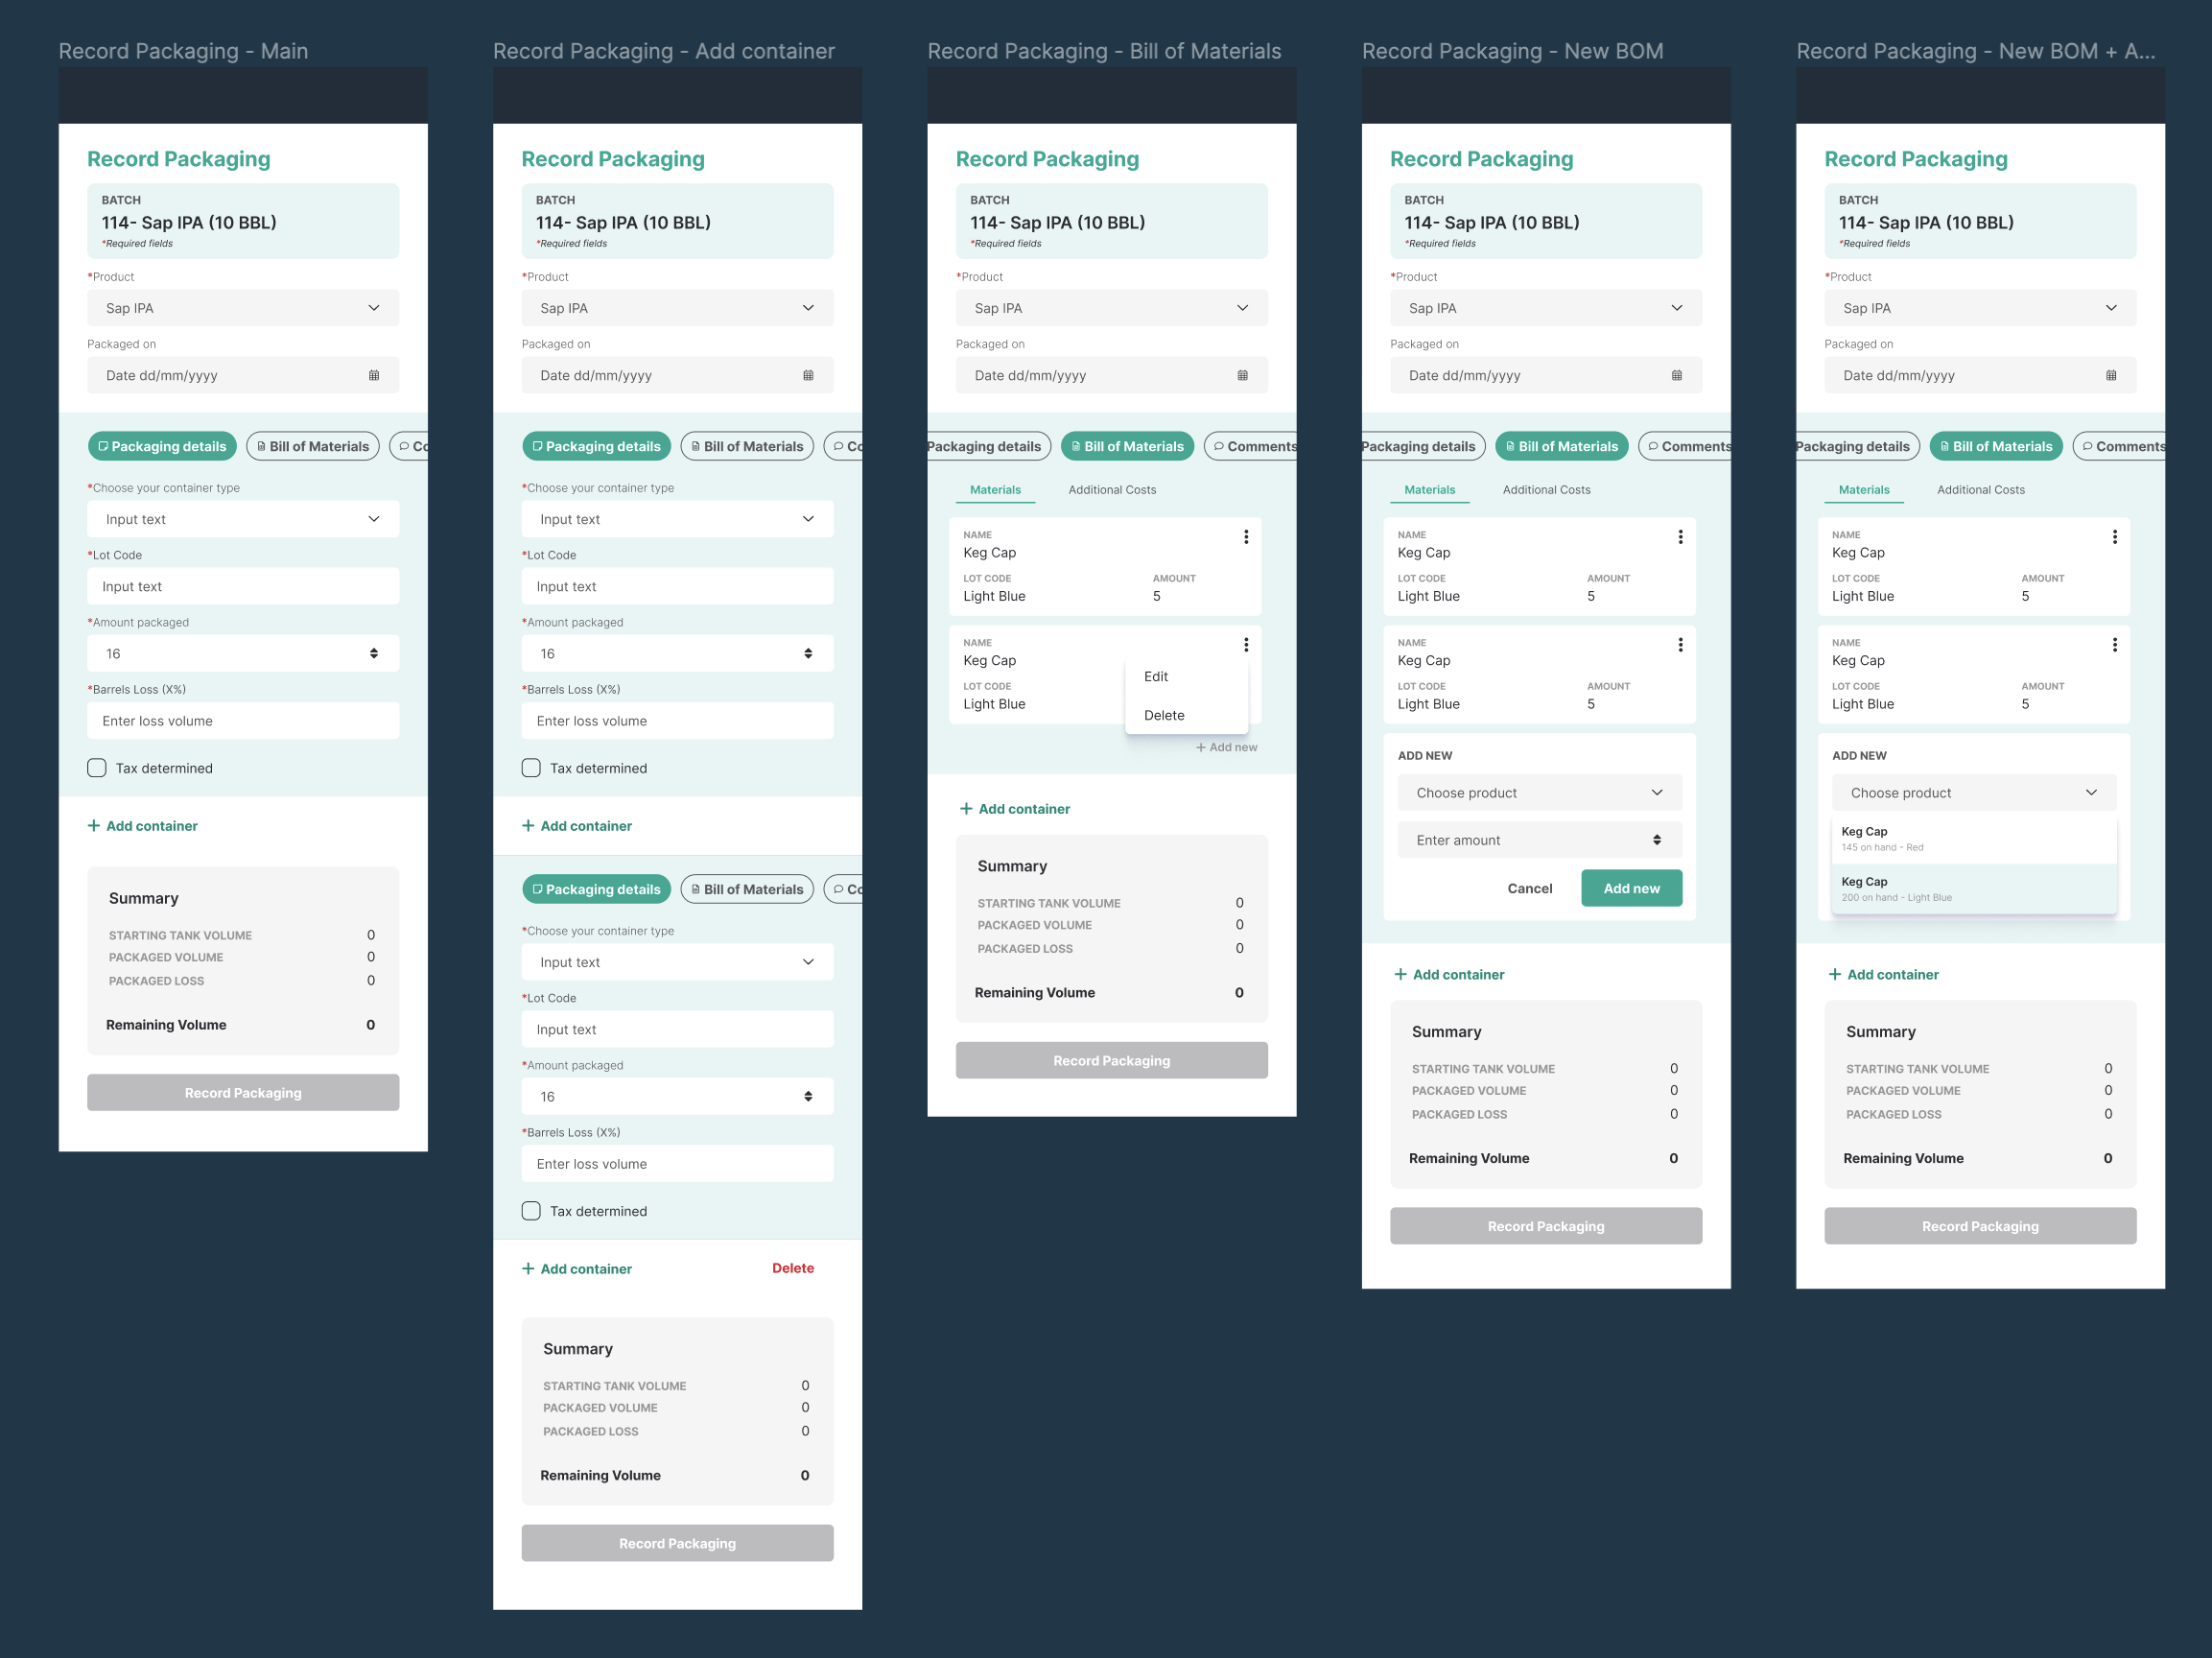The height and width of the screenshot is (1658, 2212).
Task: Expand Product dropdown Sap IPA in Main screen
Action: (243, 308)
